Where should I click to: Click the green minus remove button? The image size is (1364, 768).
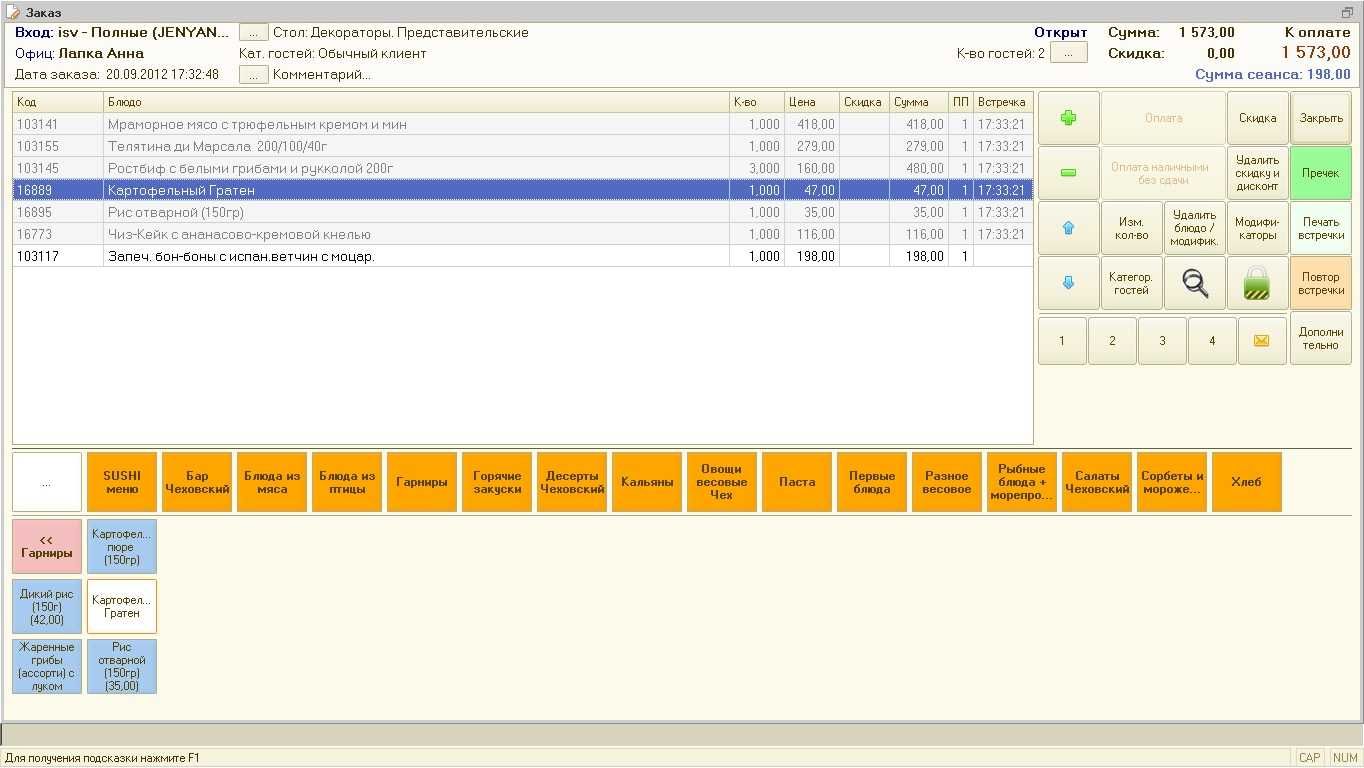click(x=1068, y=173)
